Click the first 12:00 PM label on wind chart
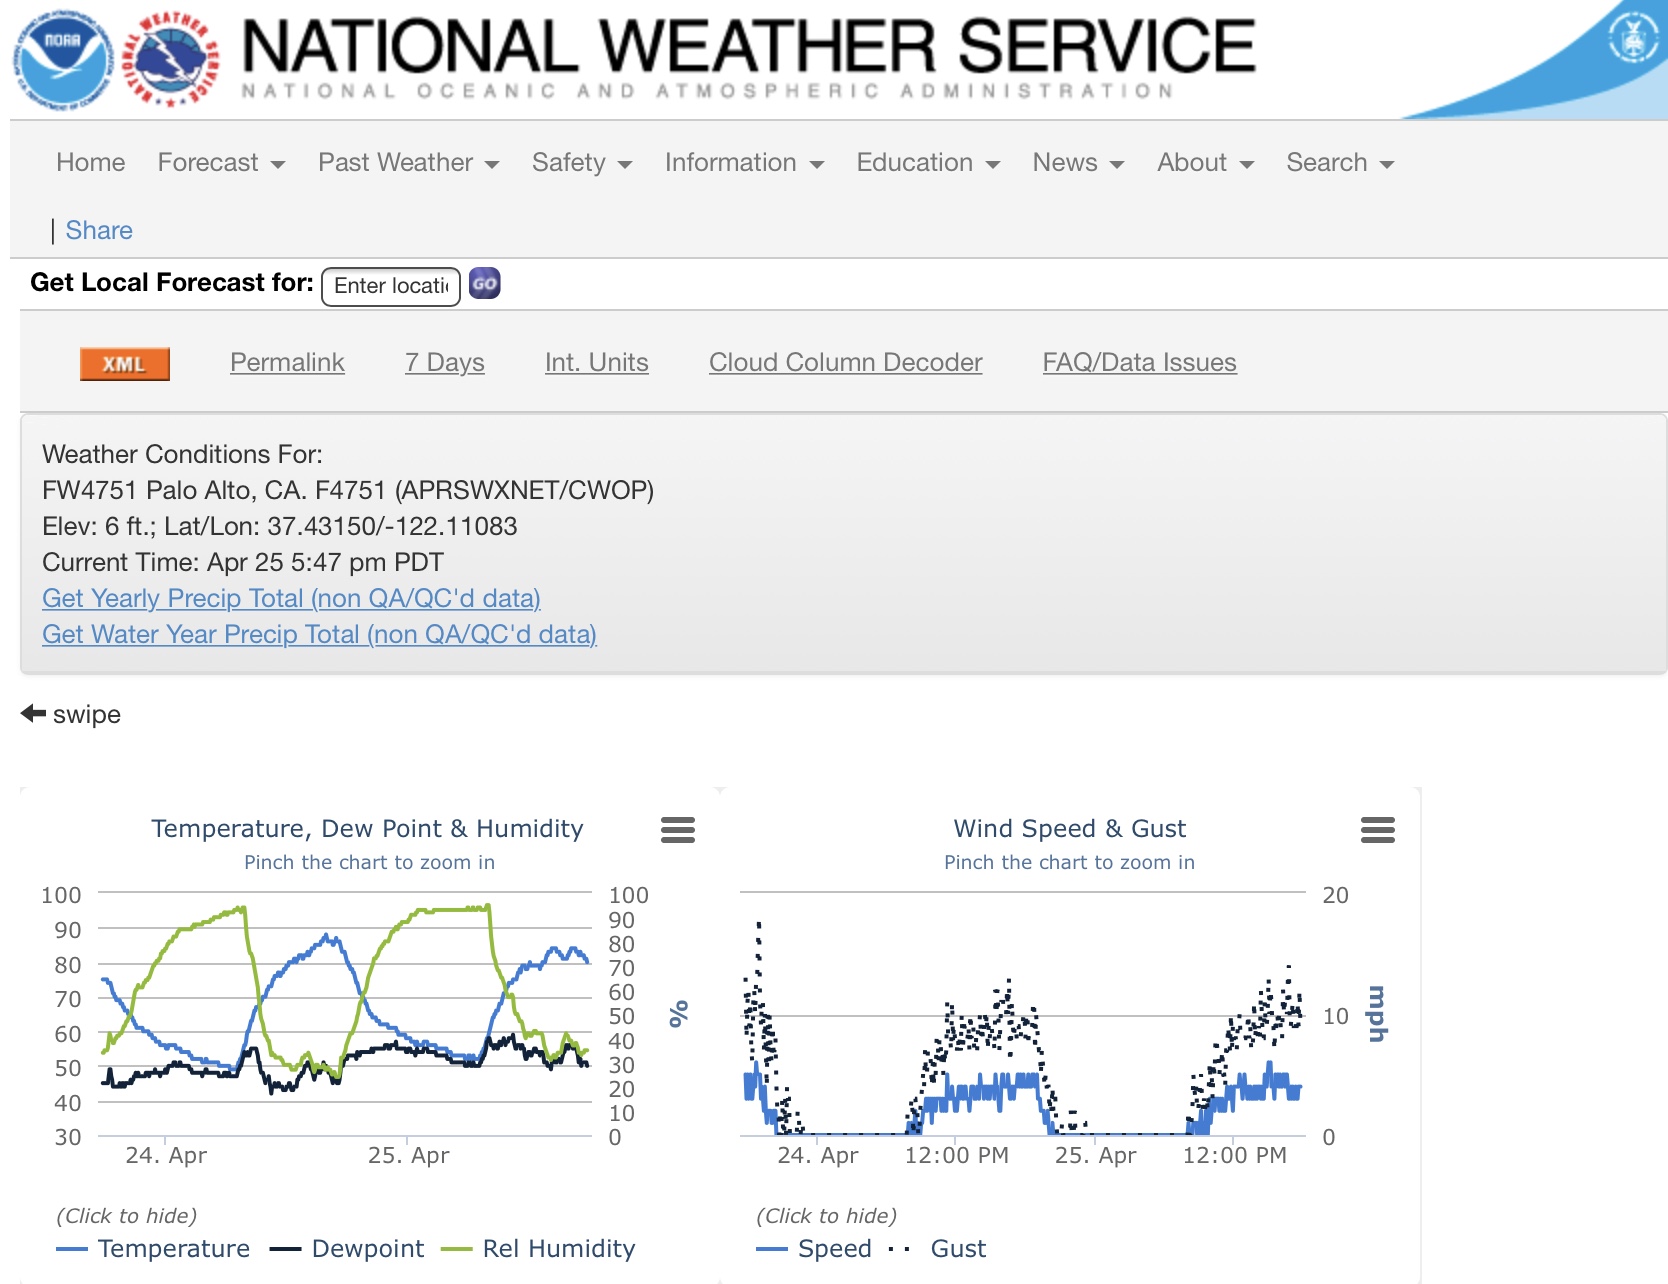This screenshot has width=1668, height=1284. click(957, 1155)
